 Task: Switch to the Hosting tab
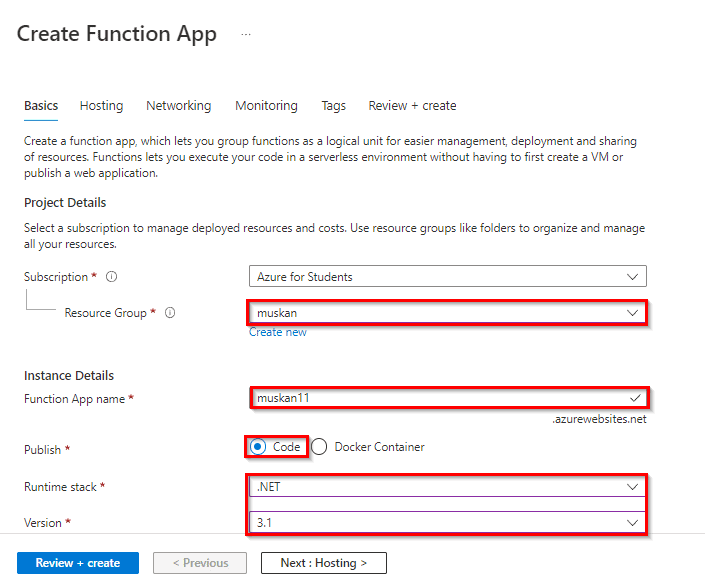click(101, 106)
